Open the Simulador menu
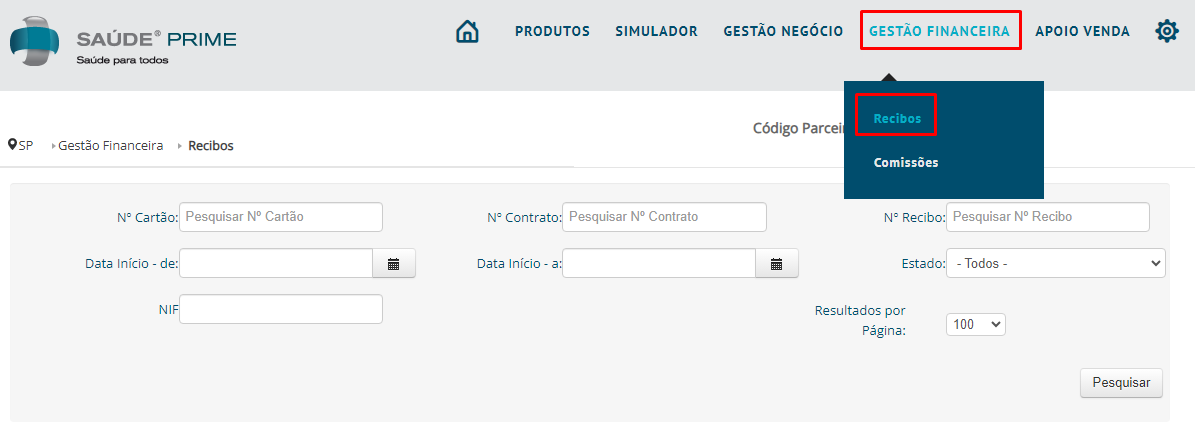The width and height of the screenshot is (1195, 433). point(656,31)
